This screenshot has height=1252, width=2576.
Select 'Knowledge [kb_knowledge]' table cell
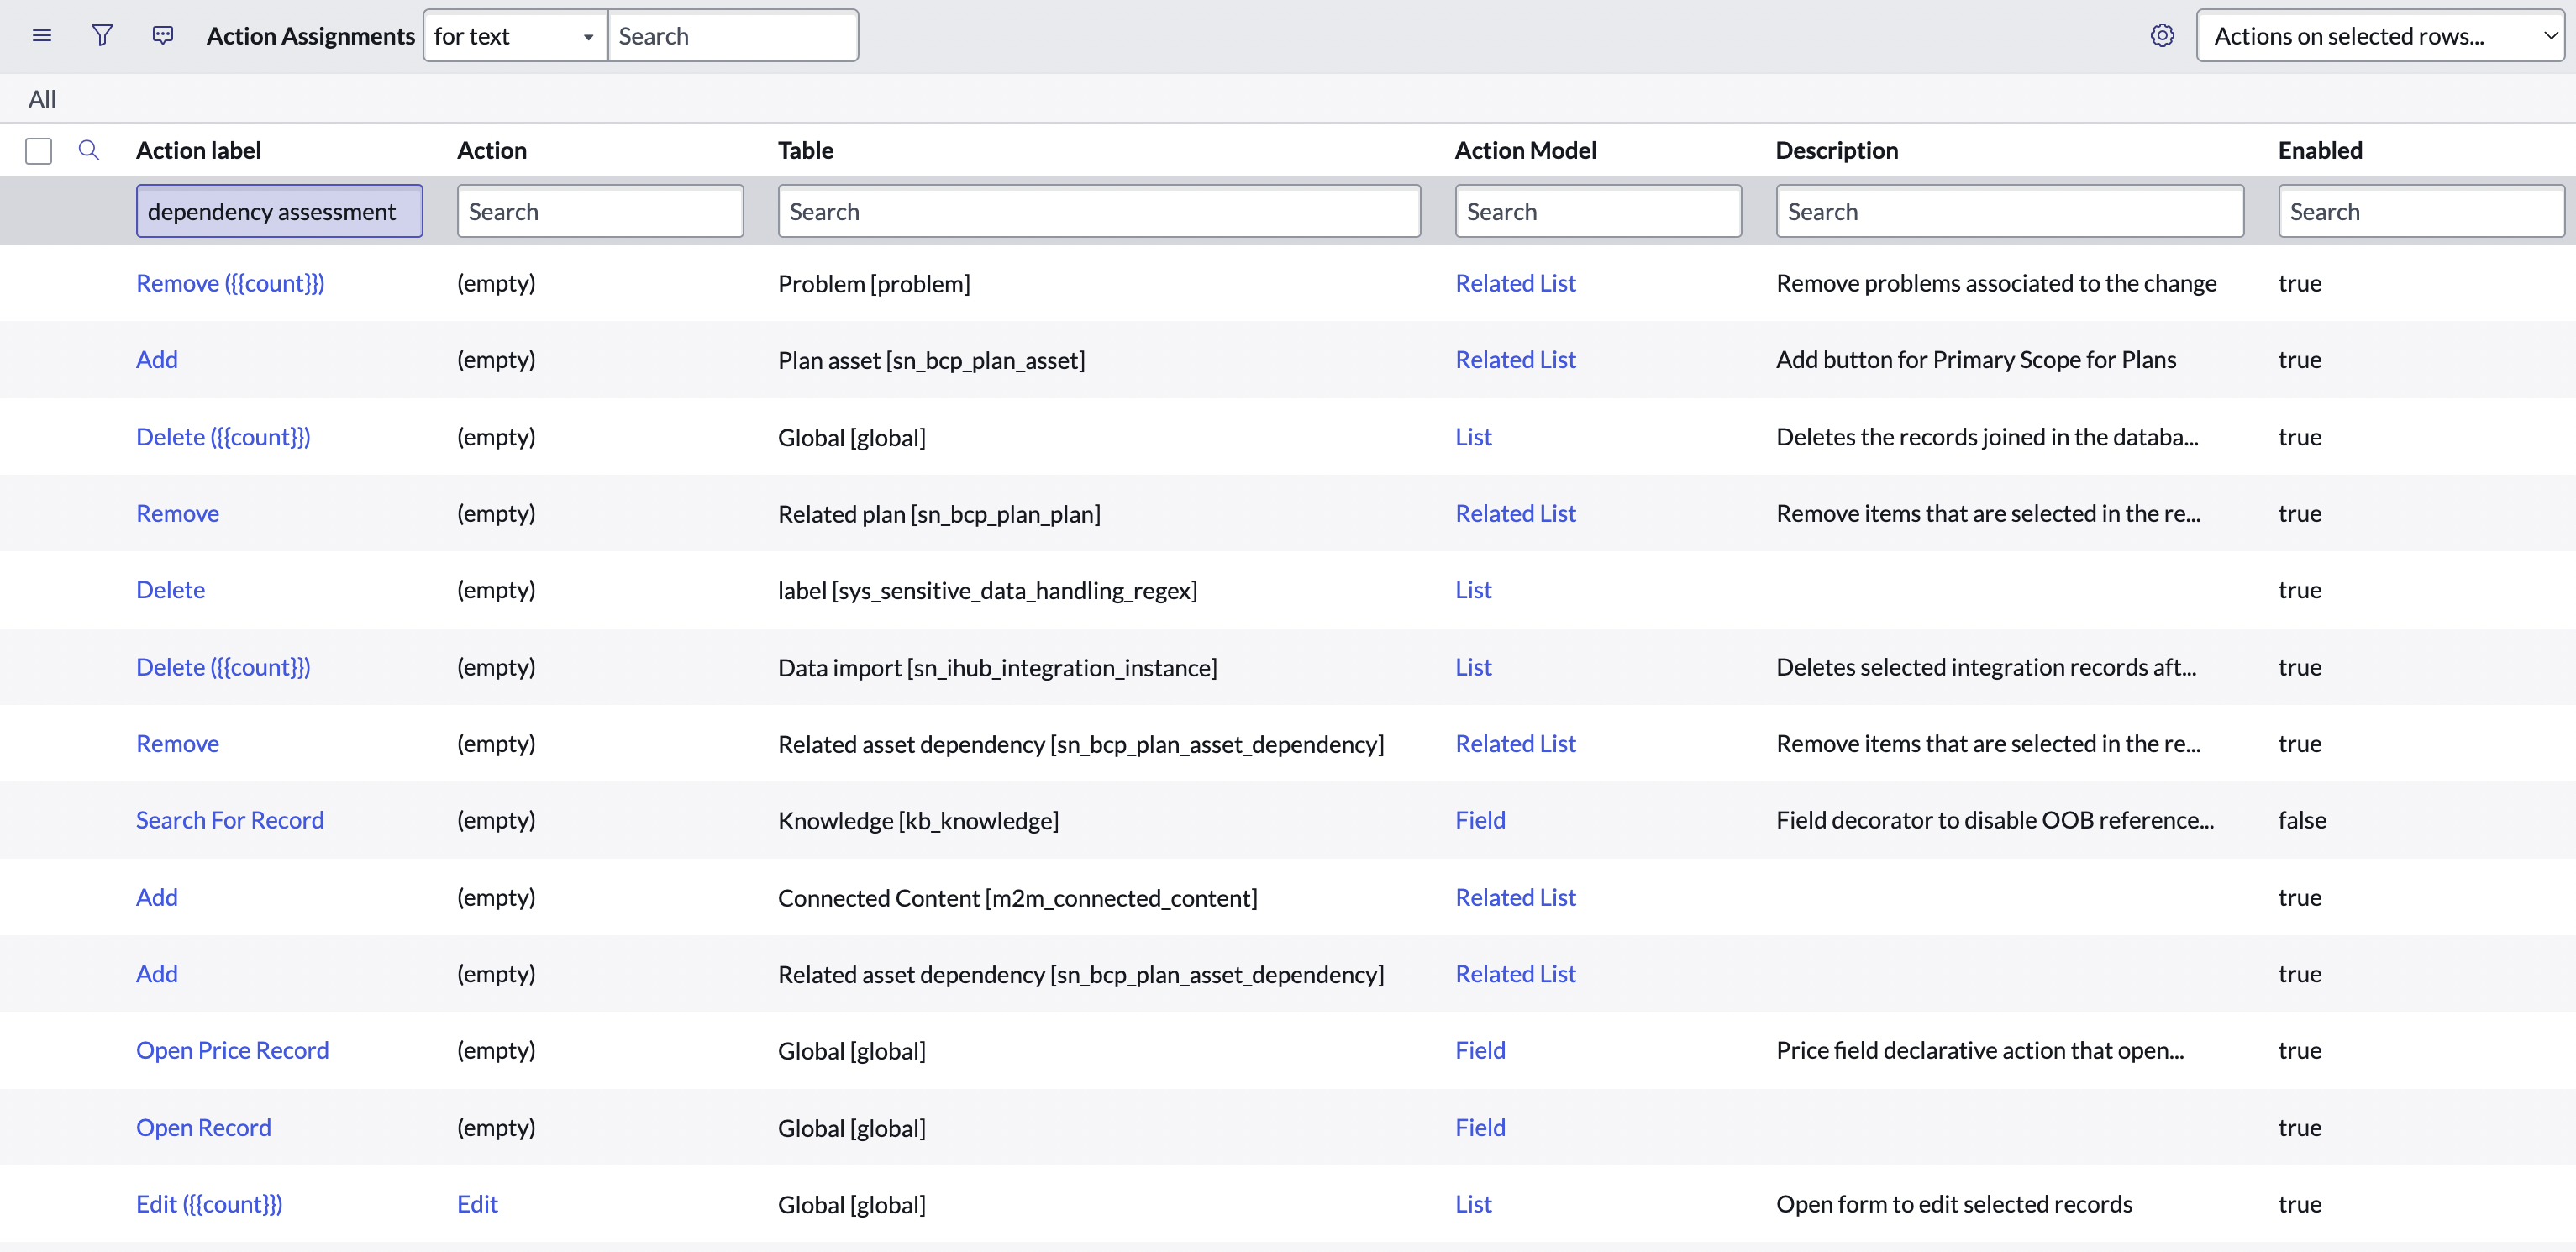(x=918, y=820)
